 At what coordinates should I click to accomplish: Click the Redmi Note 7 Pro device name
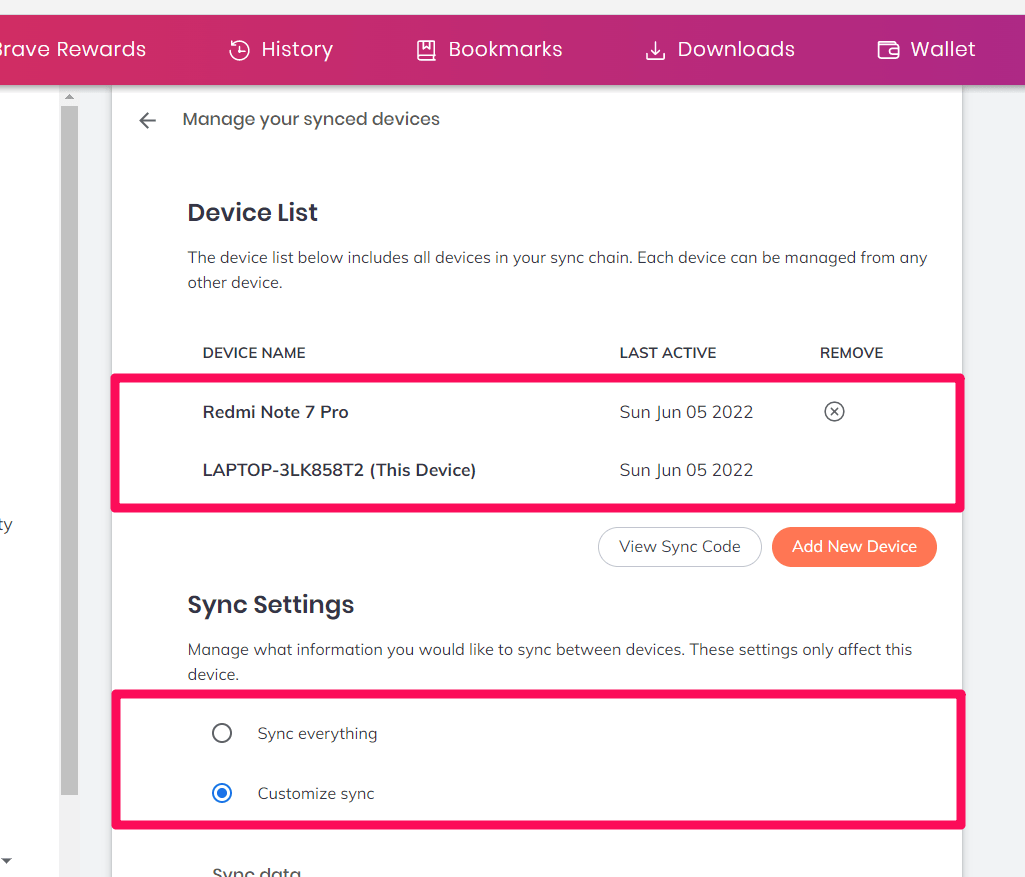(275, 412)
